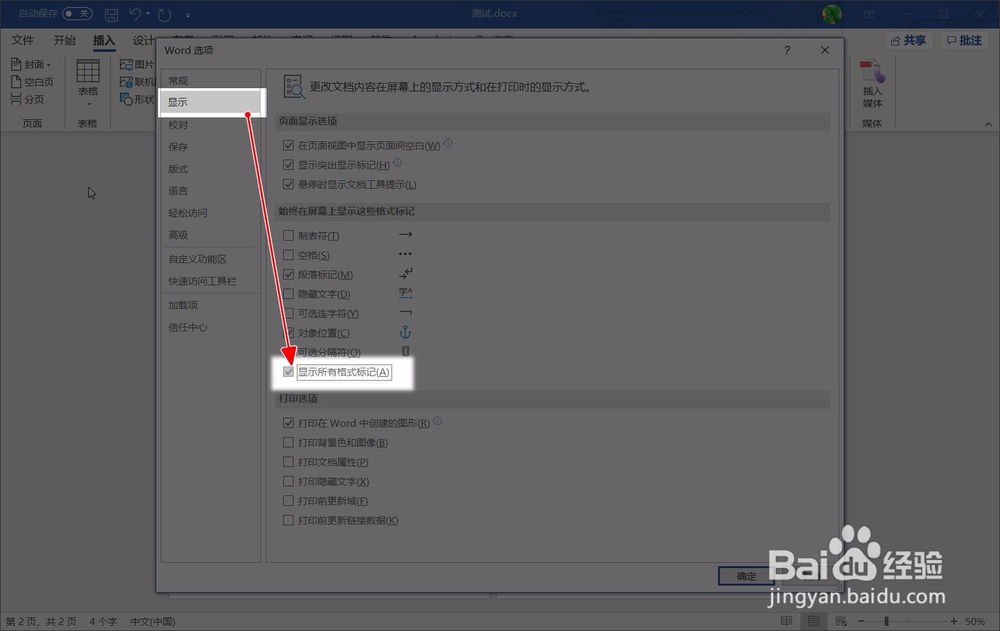This screenshot has width=1000, height=631.
Task: Switch to the 开始 ribbon tab
Action: (64, 40)
